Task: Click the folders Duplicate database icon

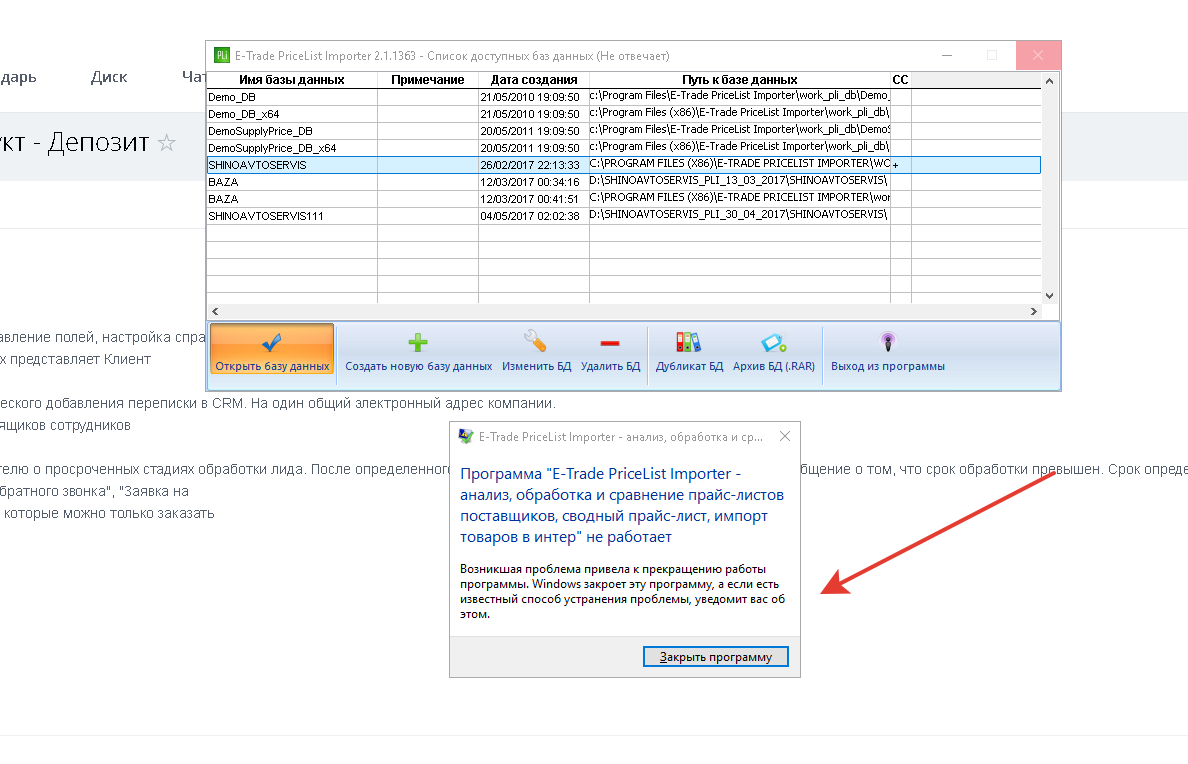Action: pyautogui.click(x=689, y=342)
